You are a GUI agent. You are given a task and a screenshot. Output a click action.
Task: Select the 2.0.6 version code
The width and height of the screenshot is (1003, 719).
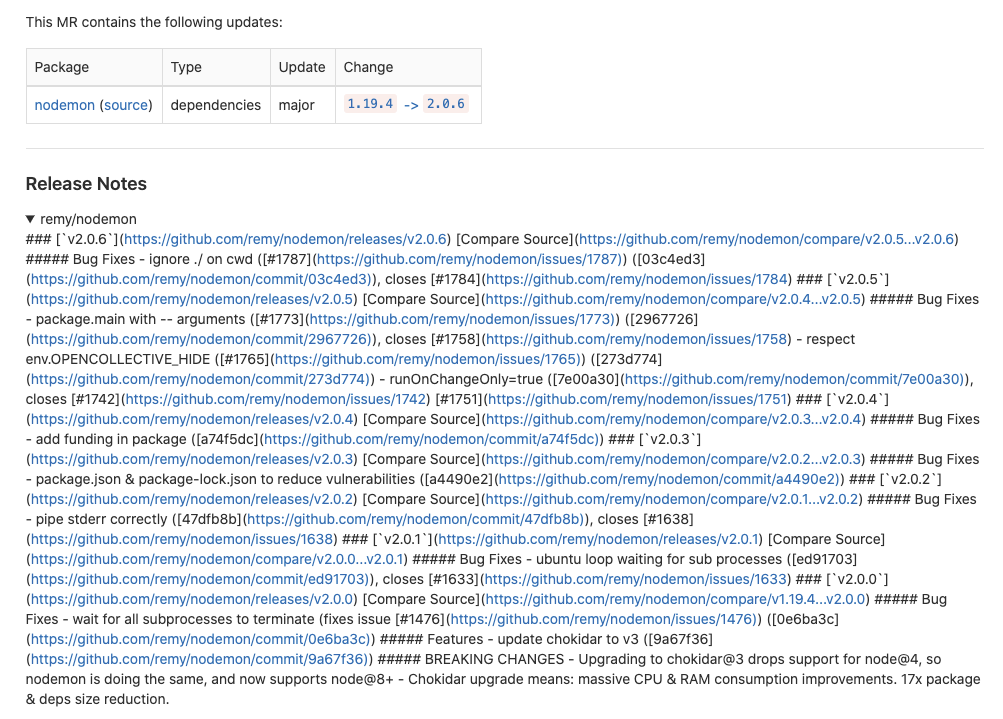click(446, 104)
